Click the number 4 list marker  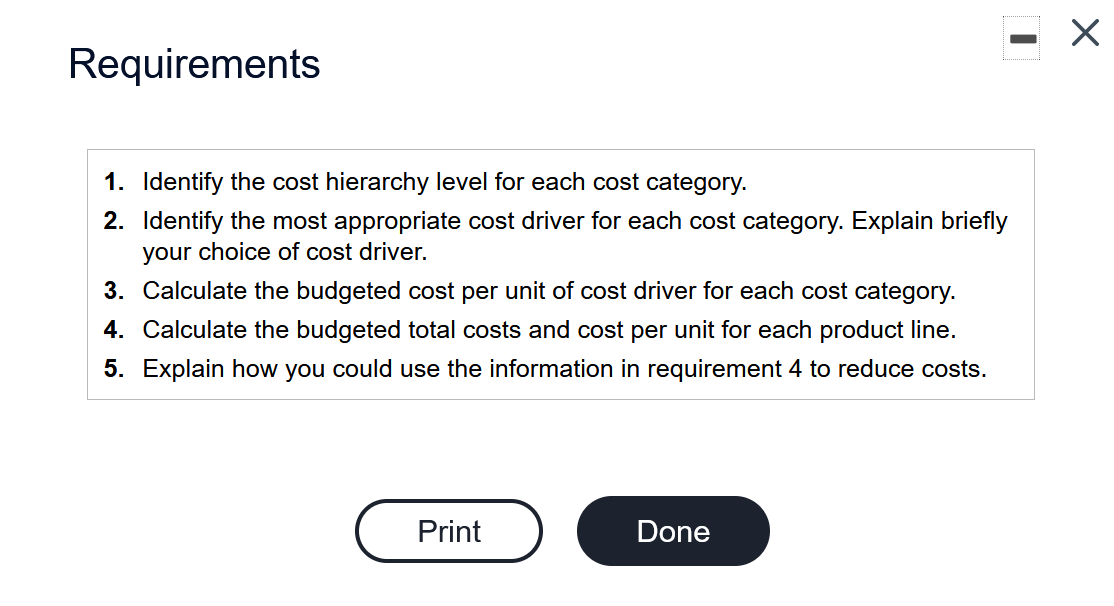pos(112,330)
